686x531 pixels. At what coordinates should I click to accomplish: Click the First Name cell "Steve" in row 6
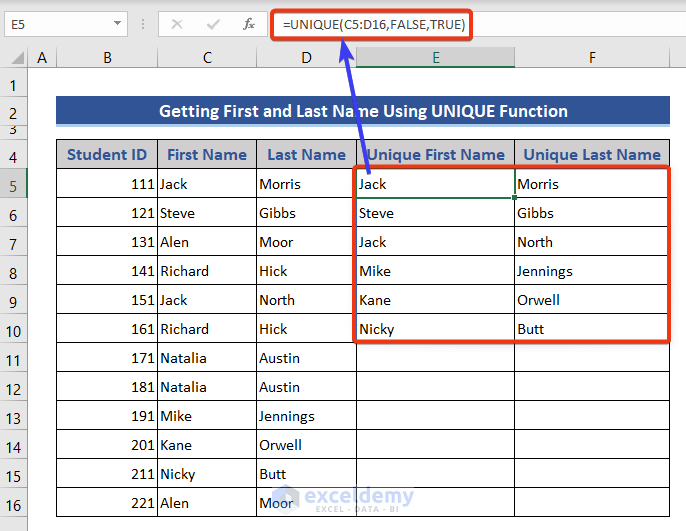tap(207, 213)
